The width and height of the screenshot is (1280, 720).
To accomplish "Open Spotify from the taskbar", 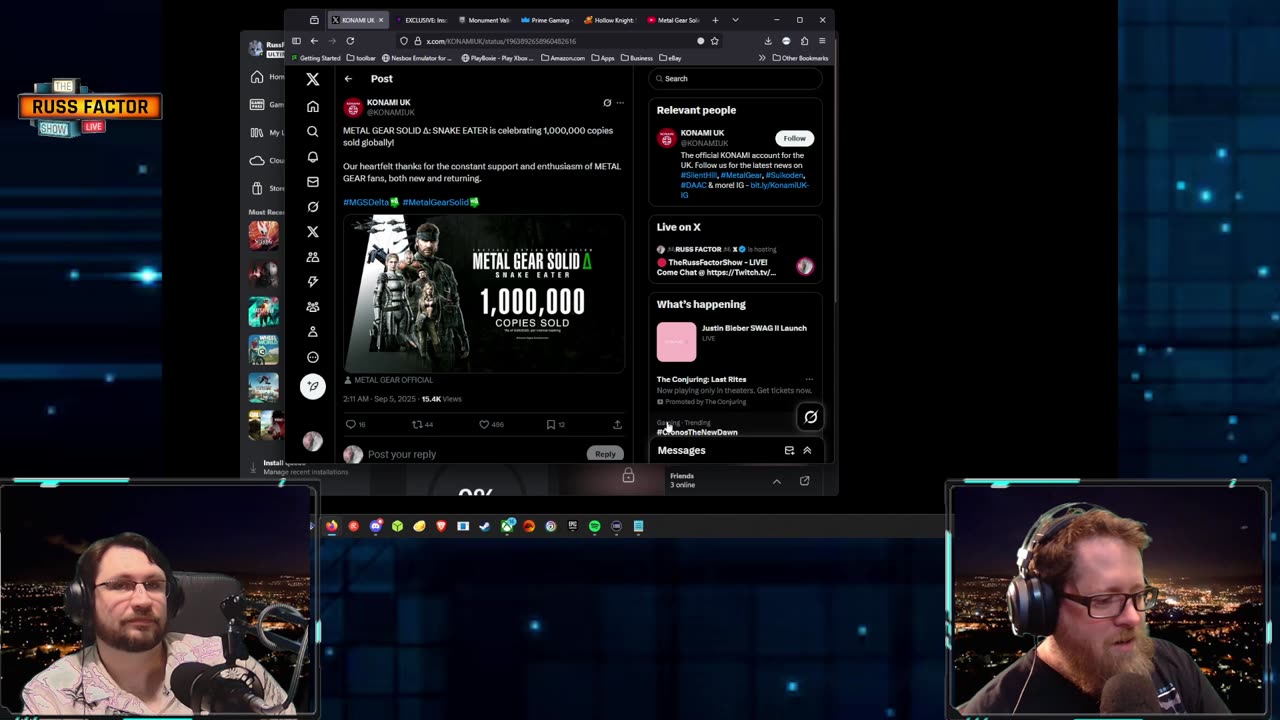I will tap(594, 526).
